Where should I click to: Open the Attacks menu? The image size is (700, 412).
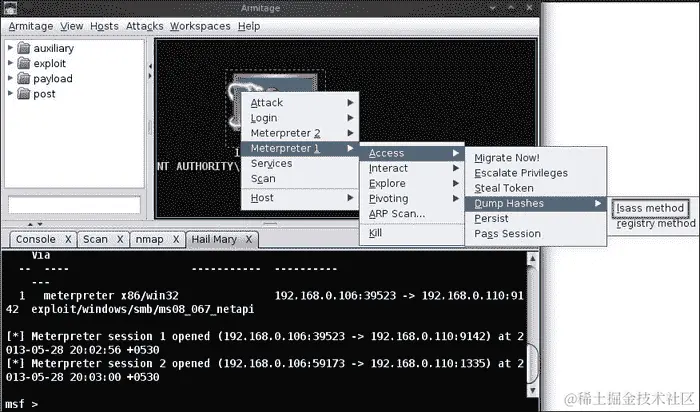click(x=145, y=26)
